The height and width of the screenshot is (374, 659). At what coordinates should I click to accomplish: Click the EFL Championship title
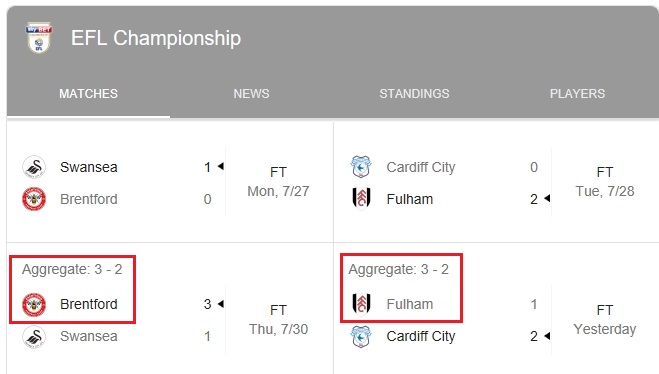[x=156, y=38]
